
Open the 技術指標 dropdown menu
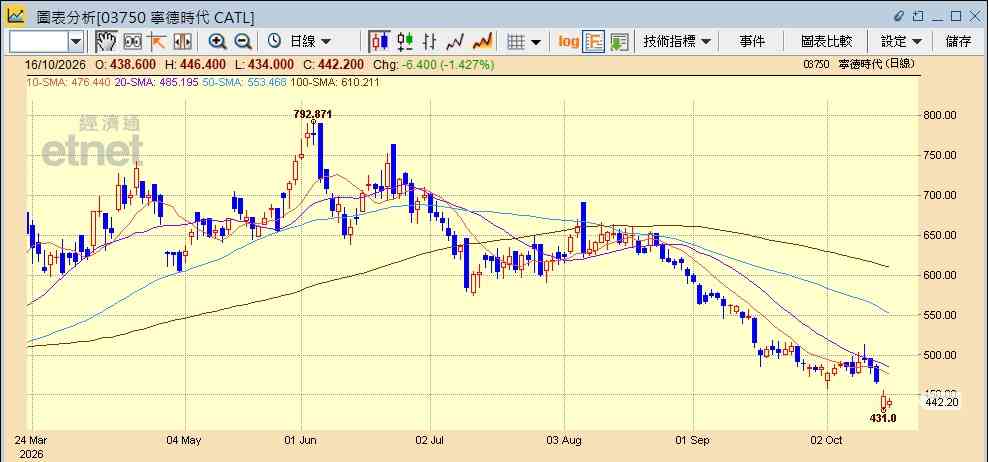(677, 42)
